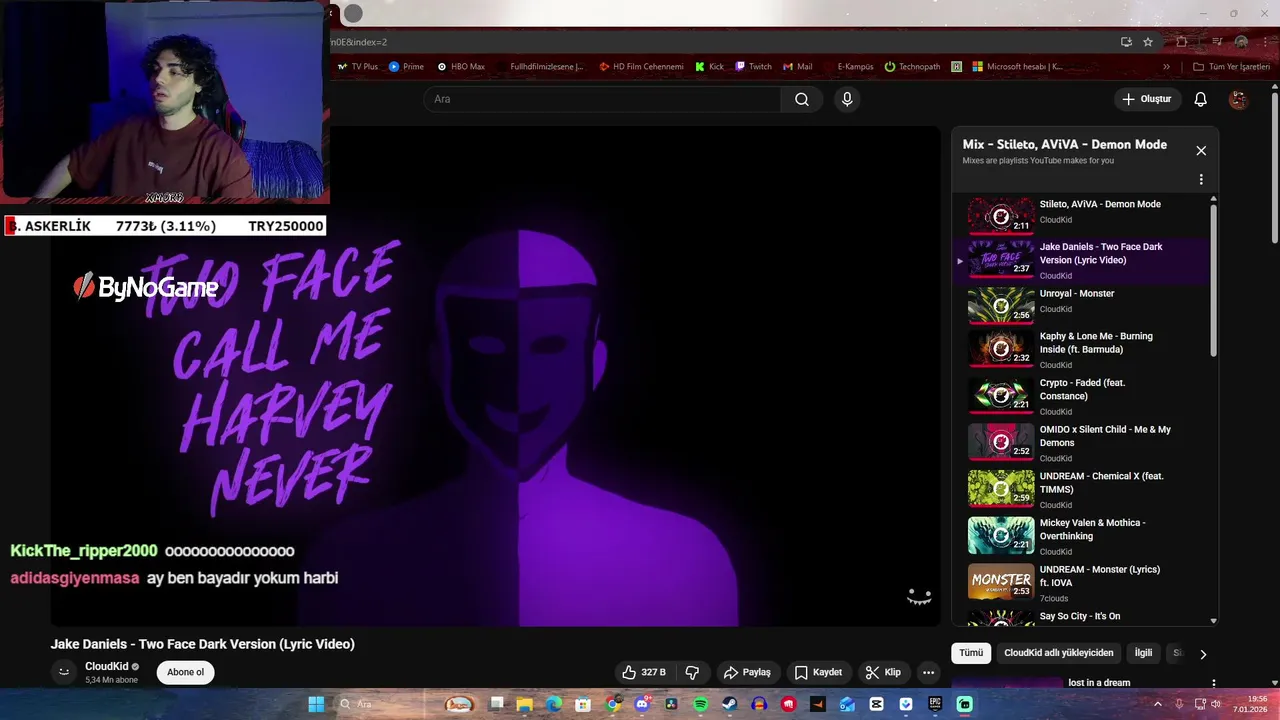
Task: Open the CloudKid channel name link
Action: click(106, 666)
